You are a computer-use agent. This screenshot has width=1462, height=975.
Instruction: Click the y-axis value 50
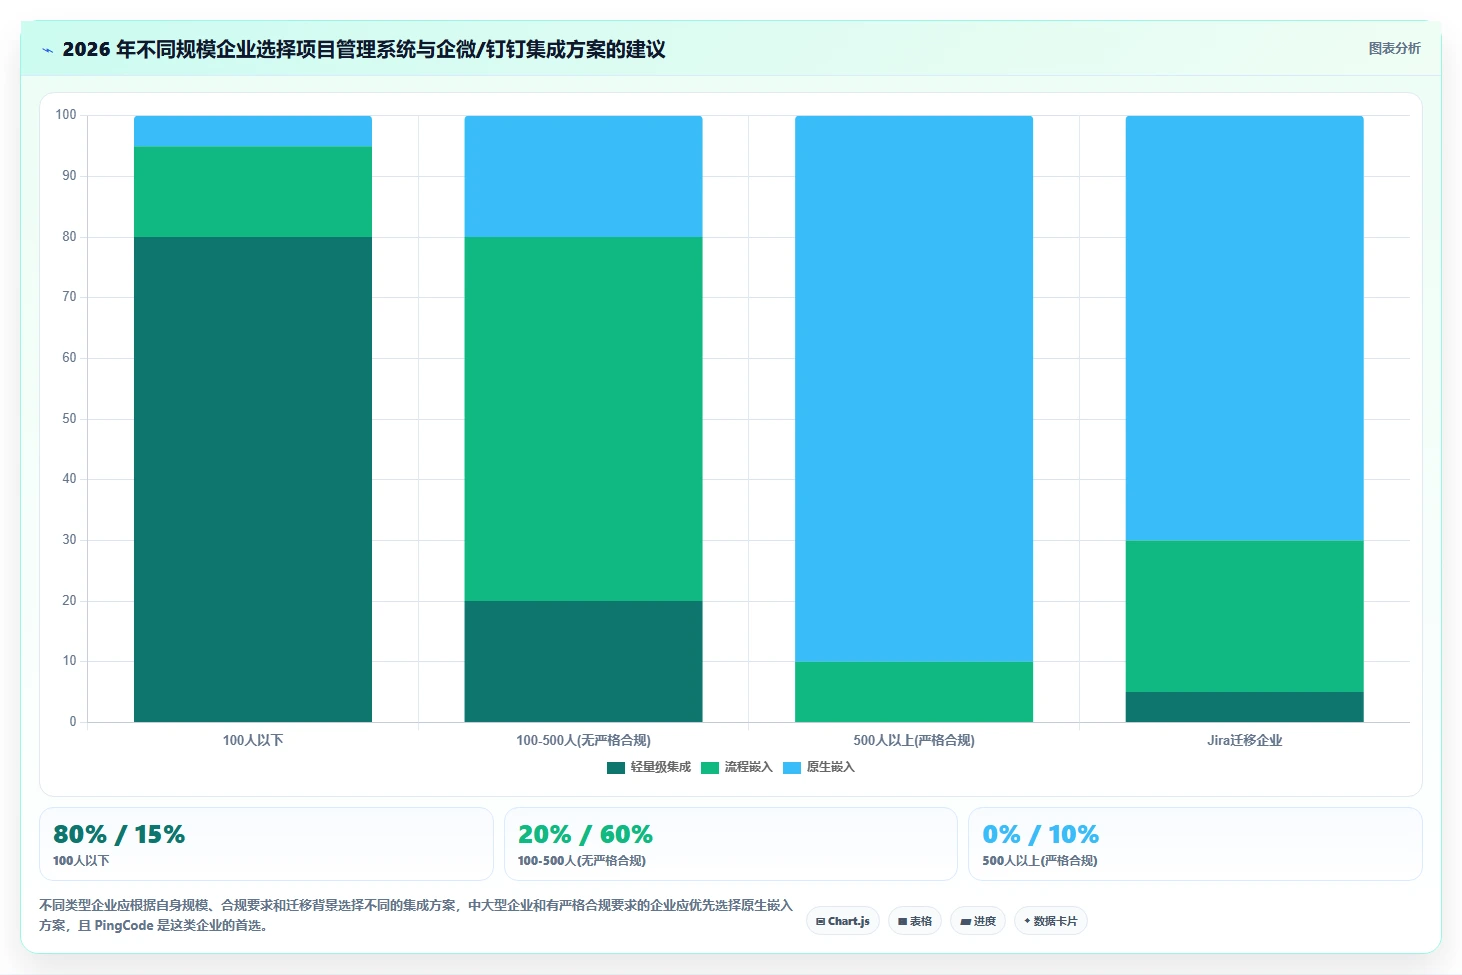[x=69, y=419]
